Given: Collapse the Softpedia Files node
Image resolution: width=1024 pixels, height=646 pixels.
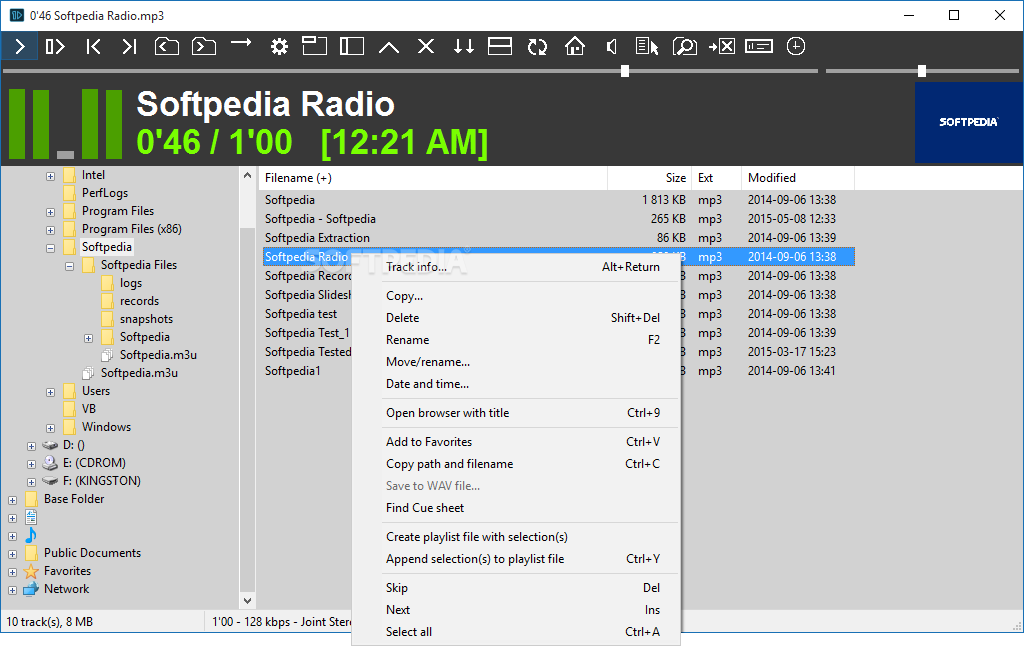Looking at the screenshot, I should (x=69, y=266).
